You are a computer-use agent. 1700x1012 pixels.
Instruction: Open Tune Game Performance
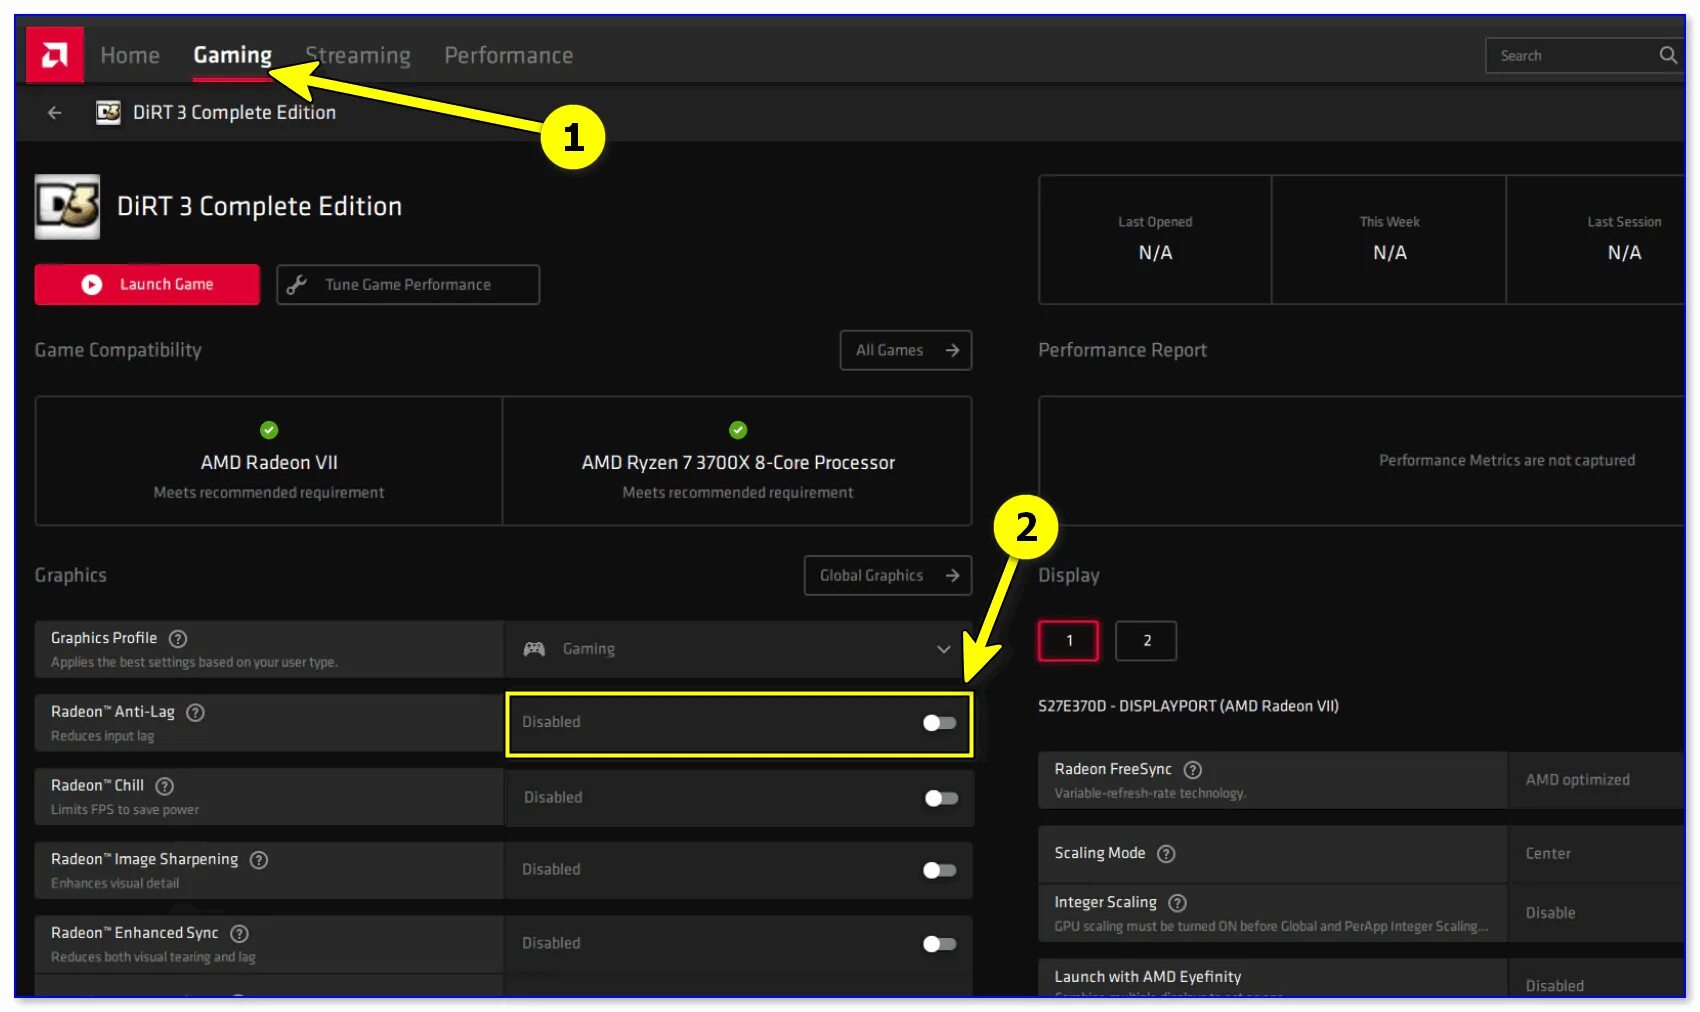[408, 285]
